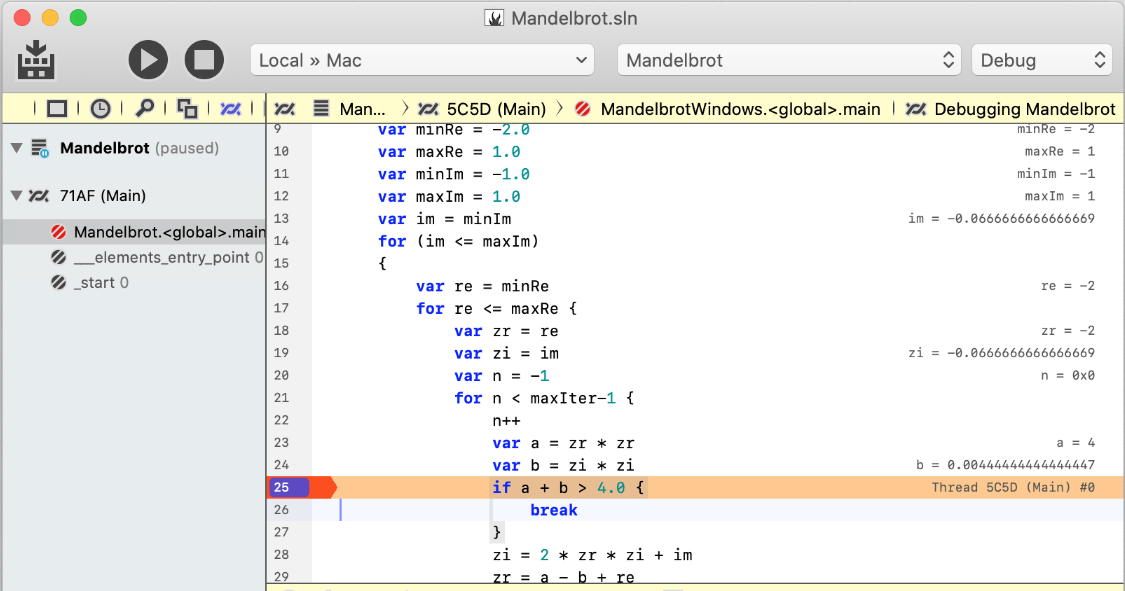Click the leftmost jump bar debug icon
This screenshot has width=1125, height=591.
tap(285, 109)
